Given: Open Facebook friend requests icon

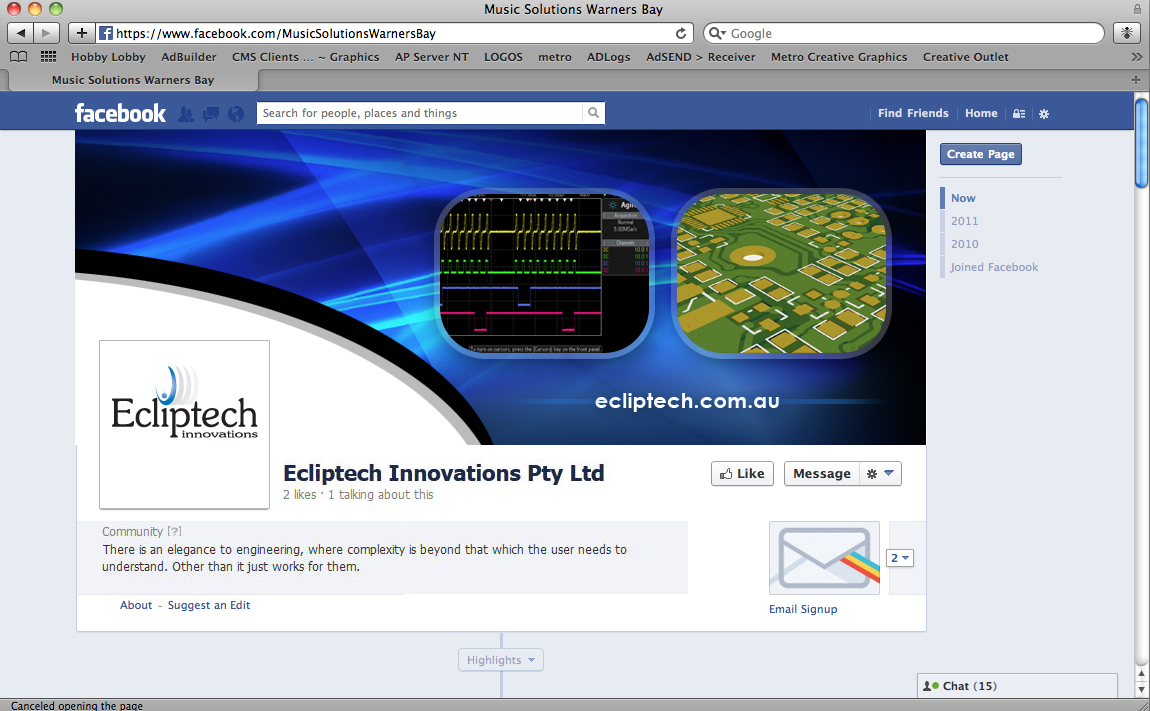Looking at the screenshot, I should [186, 114].
